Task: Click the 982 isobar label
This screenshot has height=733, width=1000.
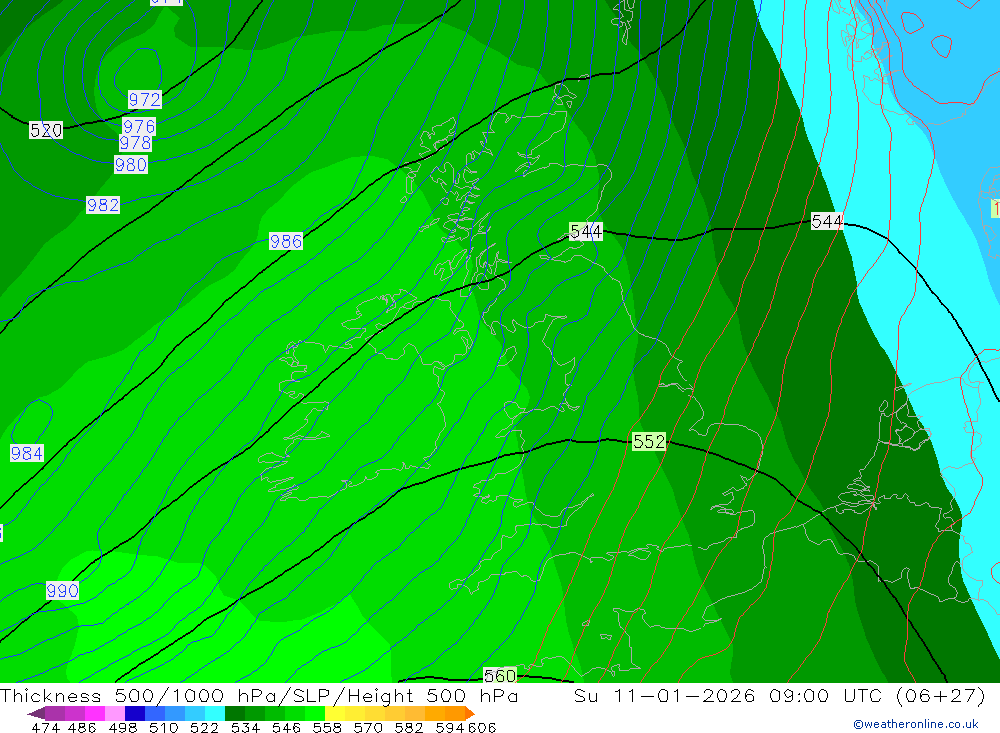Action: click(103, 205)
